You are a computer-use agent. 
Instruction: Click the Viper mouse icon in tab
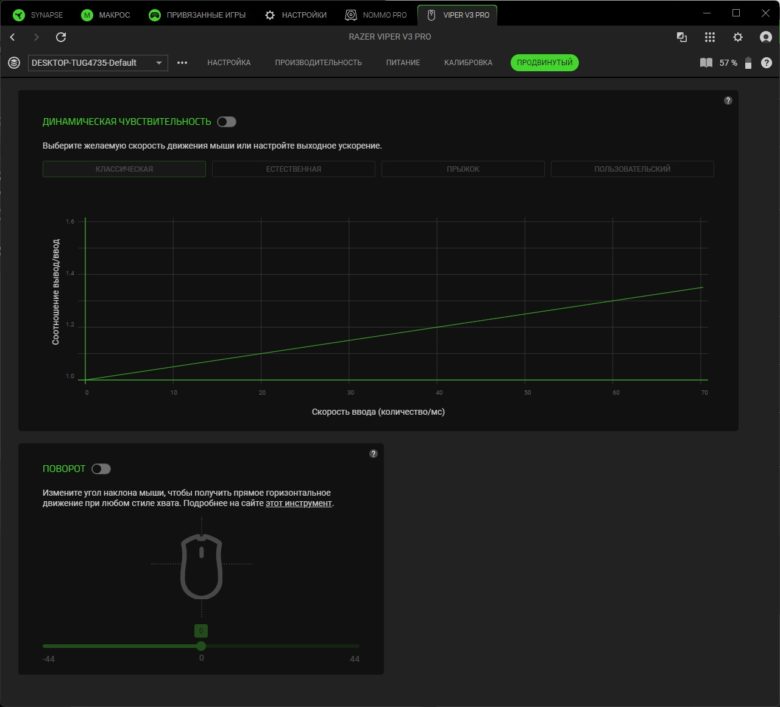tap(431, 15)
